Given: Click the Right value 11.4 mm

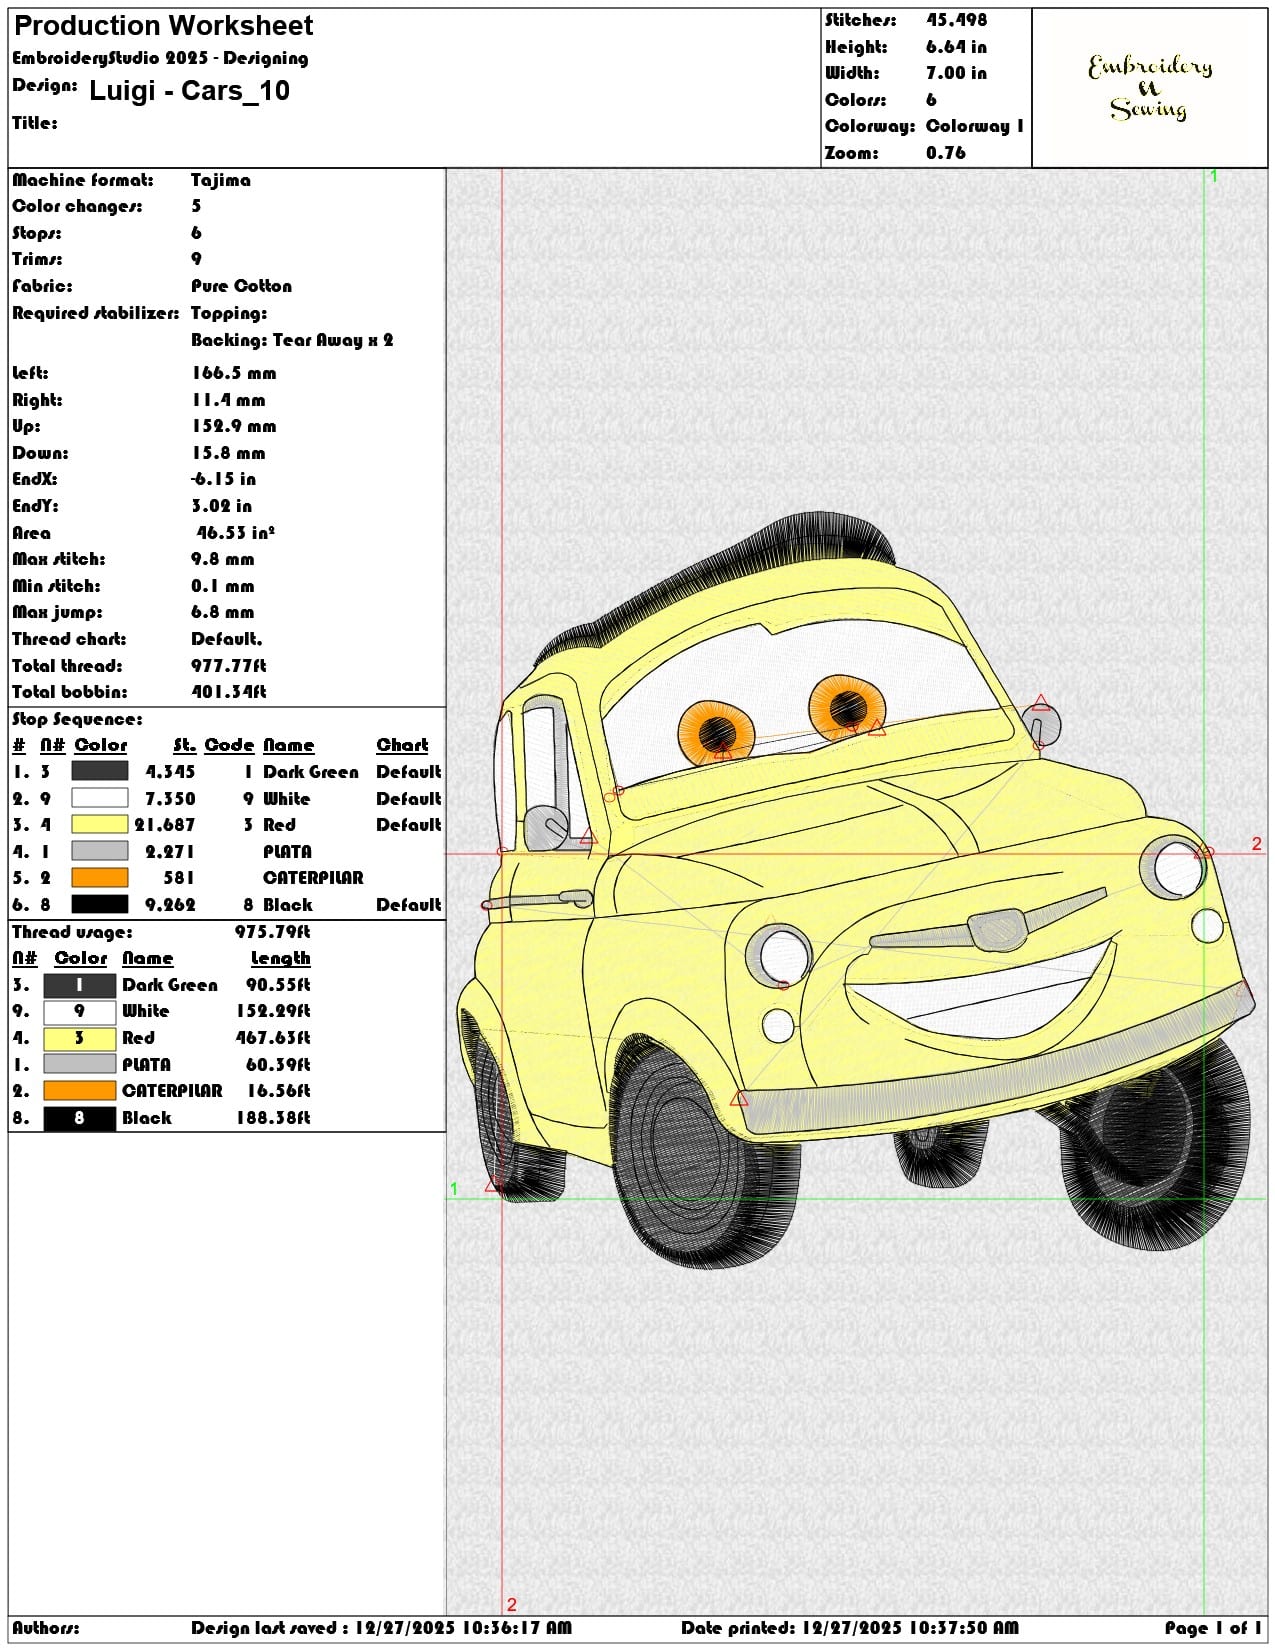Looking at the screenshot, I should click(228, 400).
